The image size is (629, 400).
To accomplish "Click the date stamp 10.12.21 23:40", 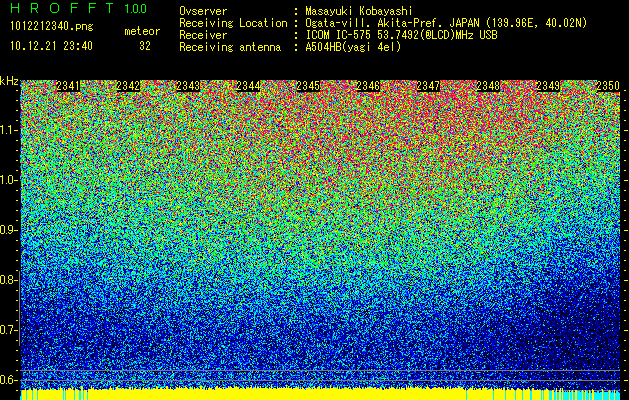I will pos(52,46).
